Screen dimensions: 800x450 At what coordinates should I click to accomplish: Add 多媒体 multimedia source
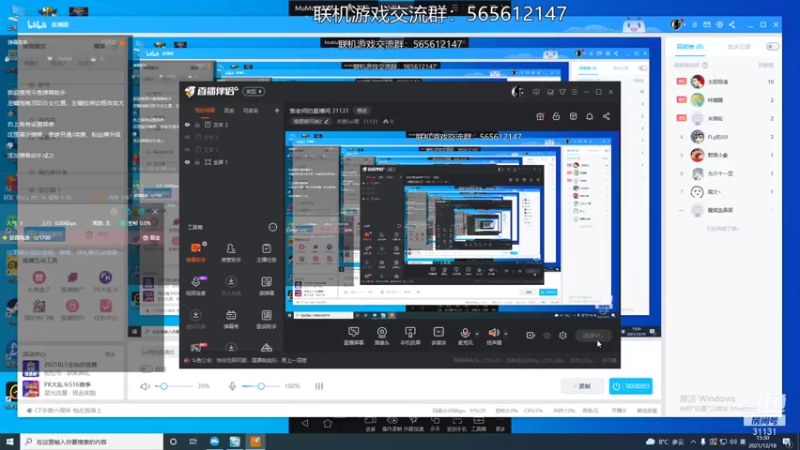[439, 336]
